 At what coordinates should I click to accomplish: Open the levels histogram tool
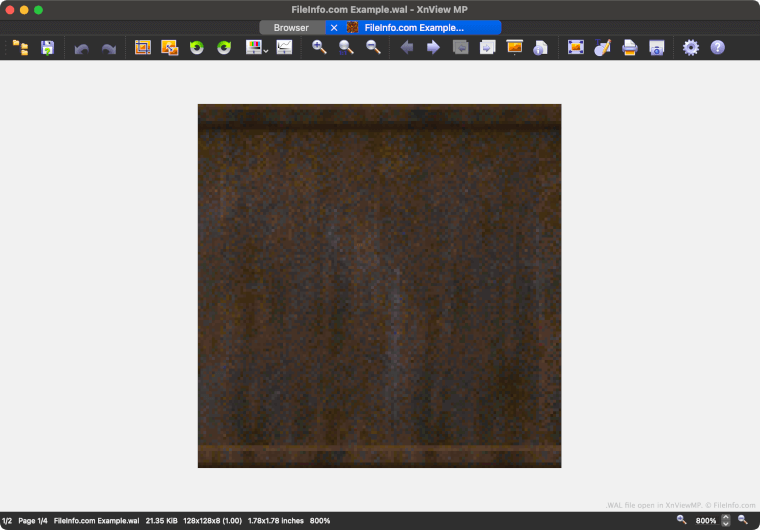285,47
